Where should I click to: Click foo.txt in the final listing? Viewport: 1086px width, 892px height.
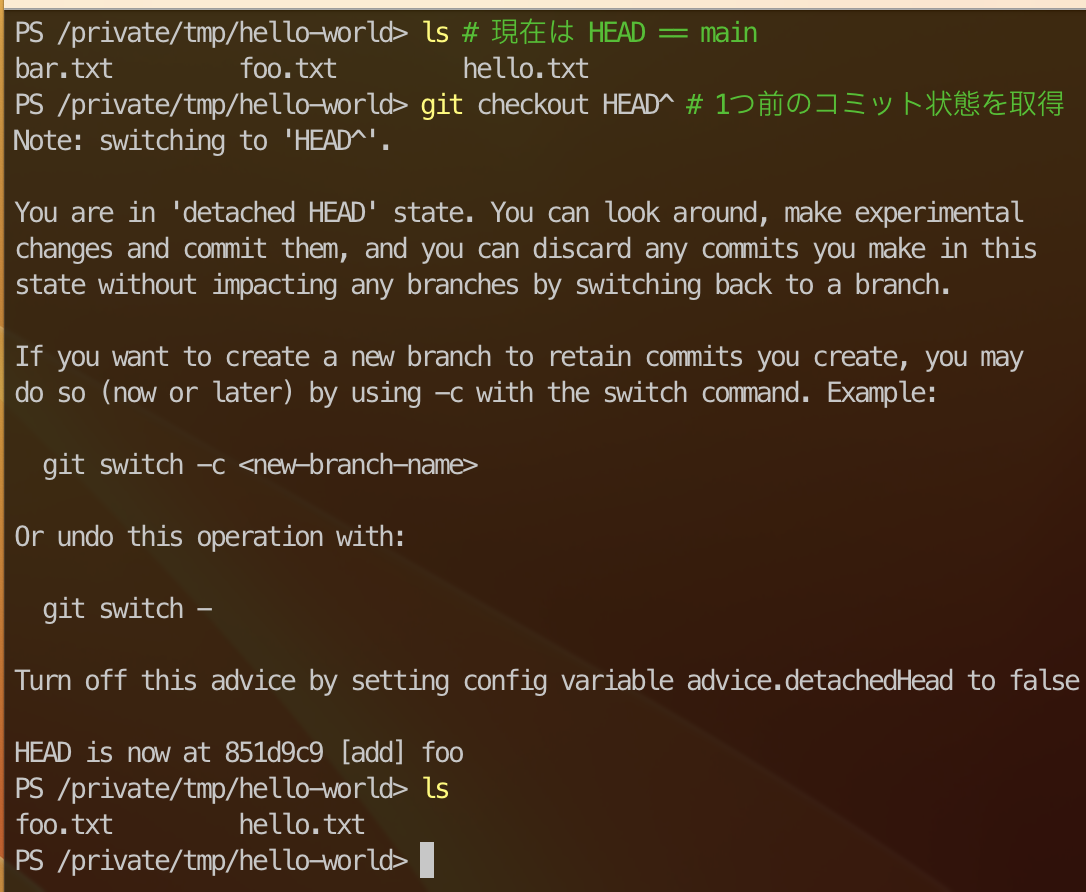coord(64,825)
